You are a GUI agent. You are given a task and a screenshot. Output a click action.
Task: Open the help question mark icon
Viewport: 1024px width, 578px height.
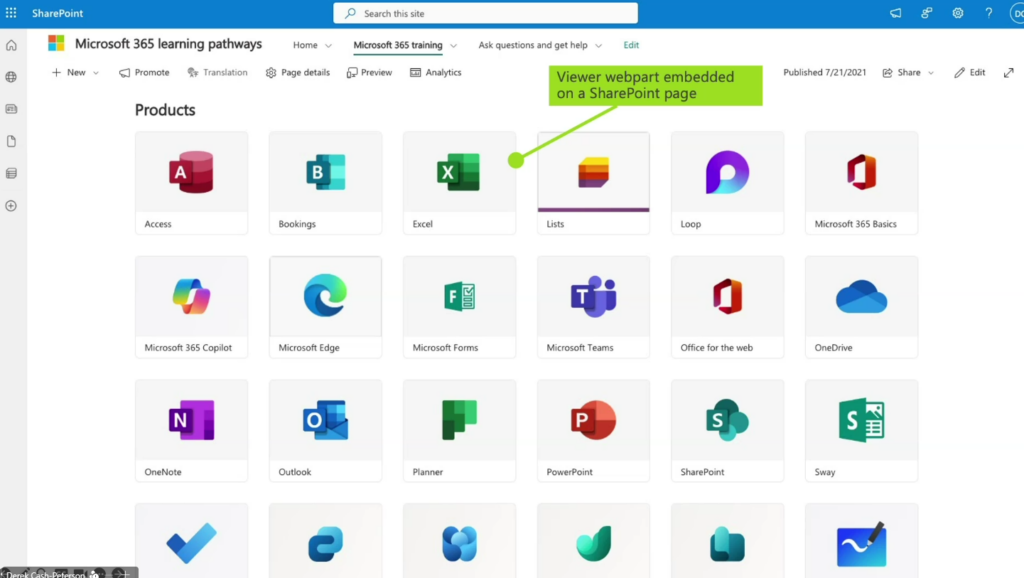988,13
